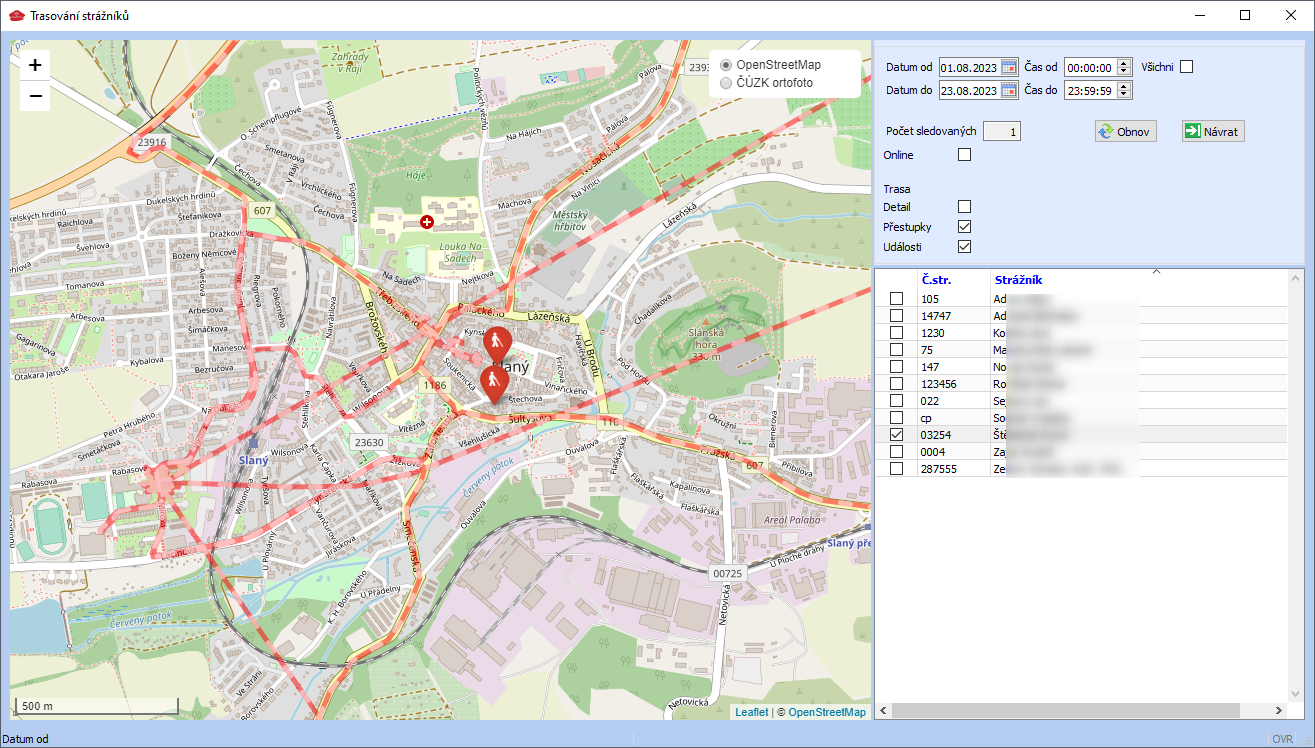Check guard row 1230
The width and height of the screenshot is (1315, 748).
(897, 333)
